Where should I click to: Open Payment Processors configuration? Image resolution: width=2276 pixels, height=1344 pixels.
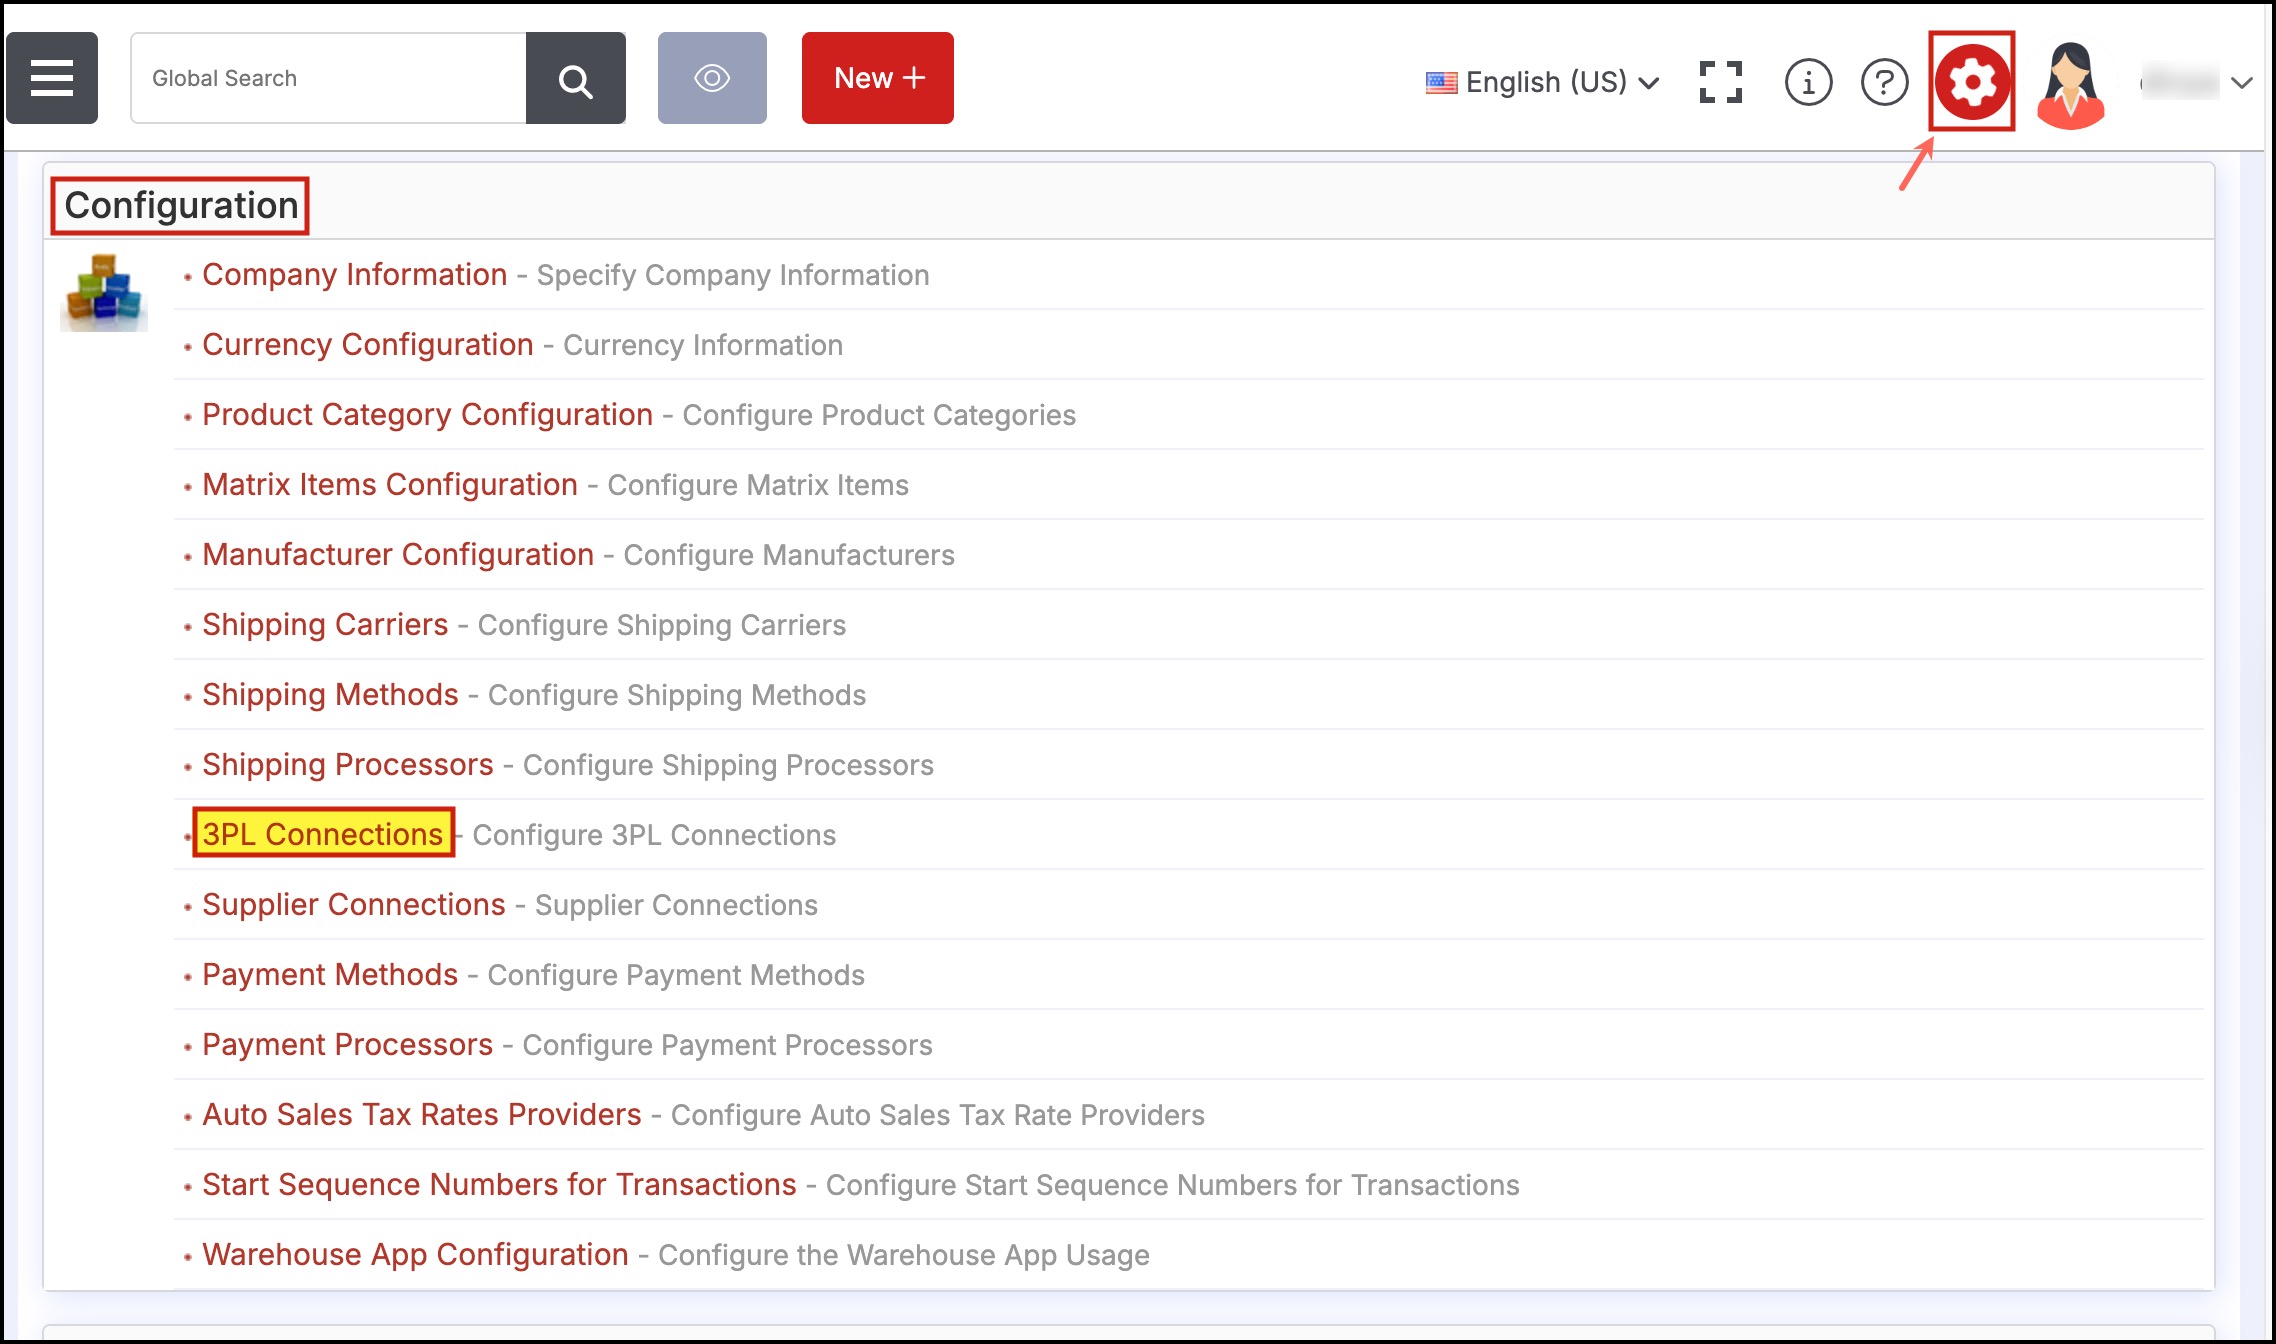tap(347, 1044)
